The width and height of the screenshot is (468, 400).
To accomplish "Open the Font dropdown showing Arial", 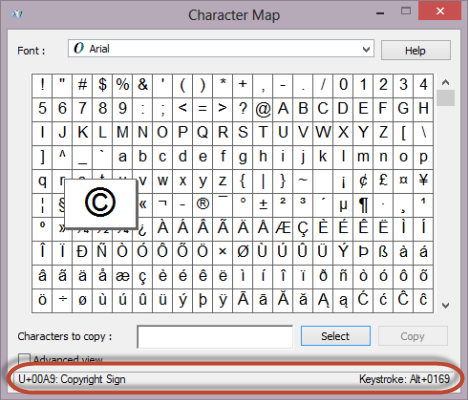I will (x=221, y=49).
